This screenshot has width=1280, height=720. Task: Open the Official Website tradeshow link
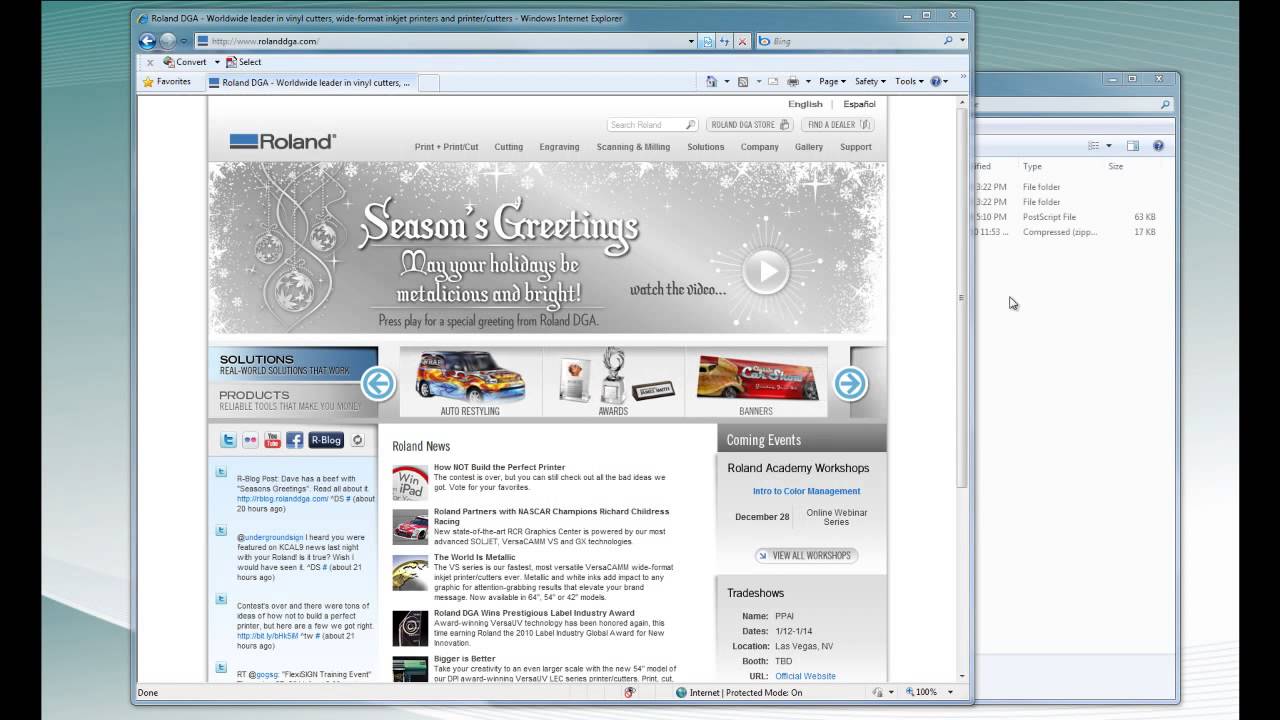[x=805, y=676]
